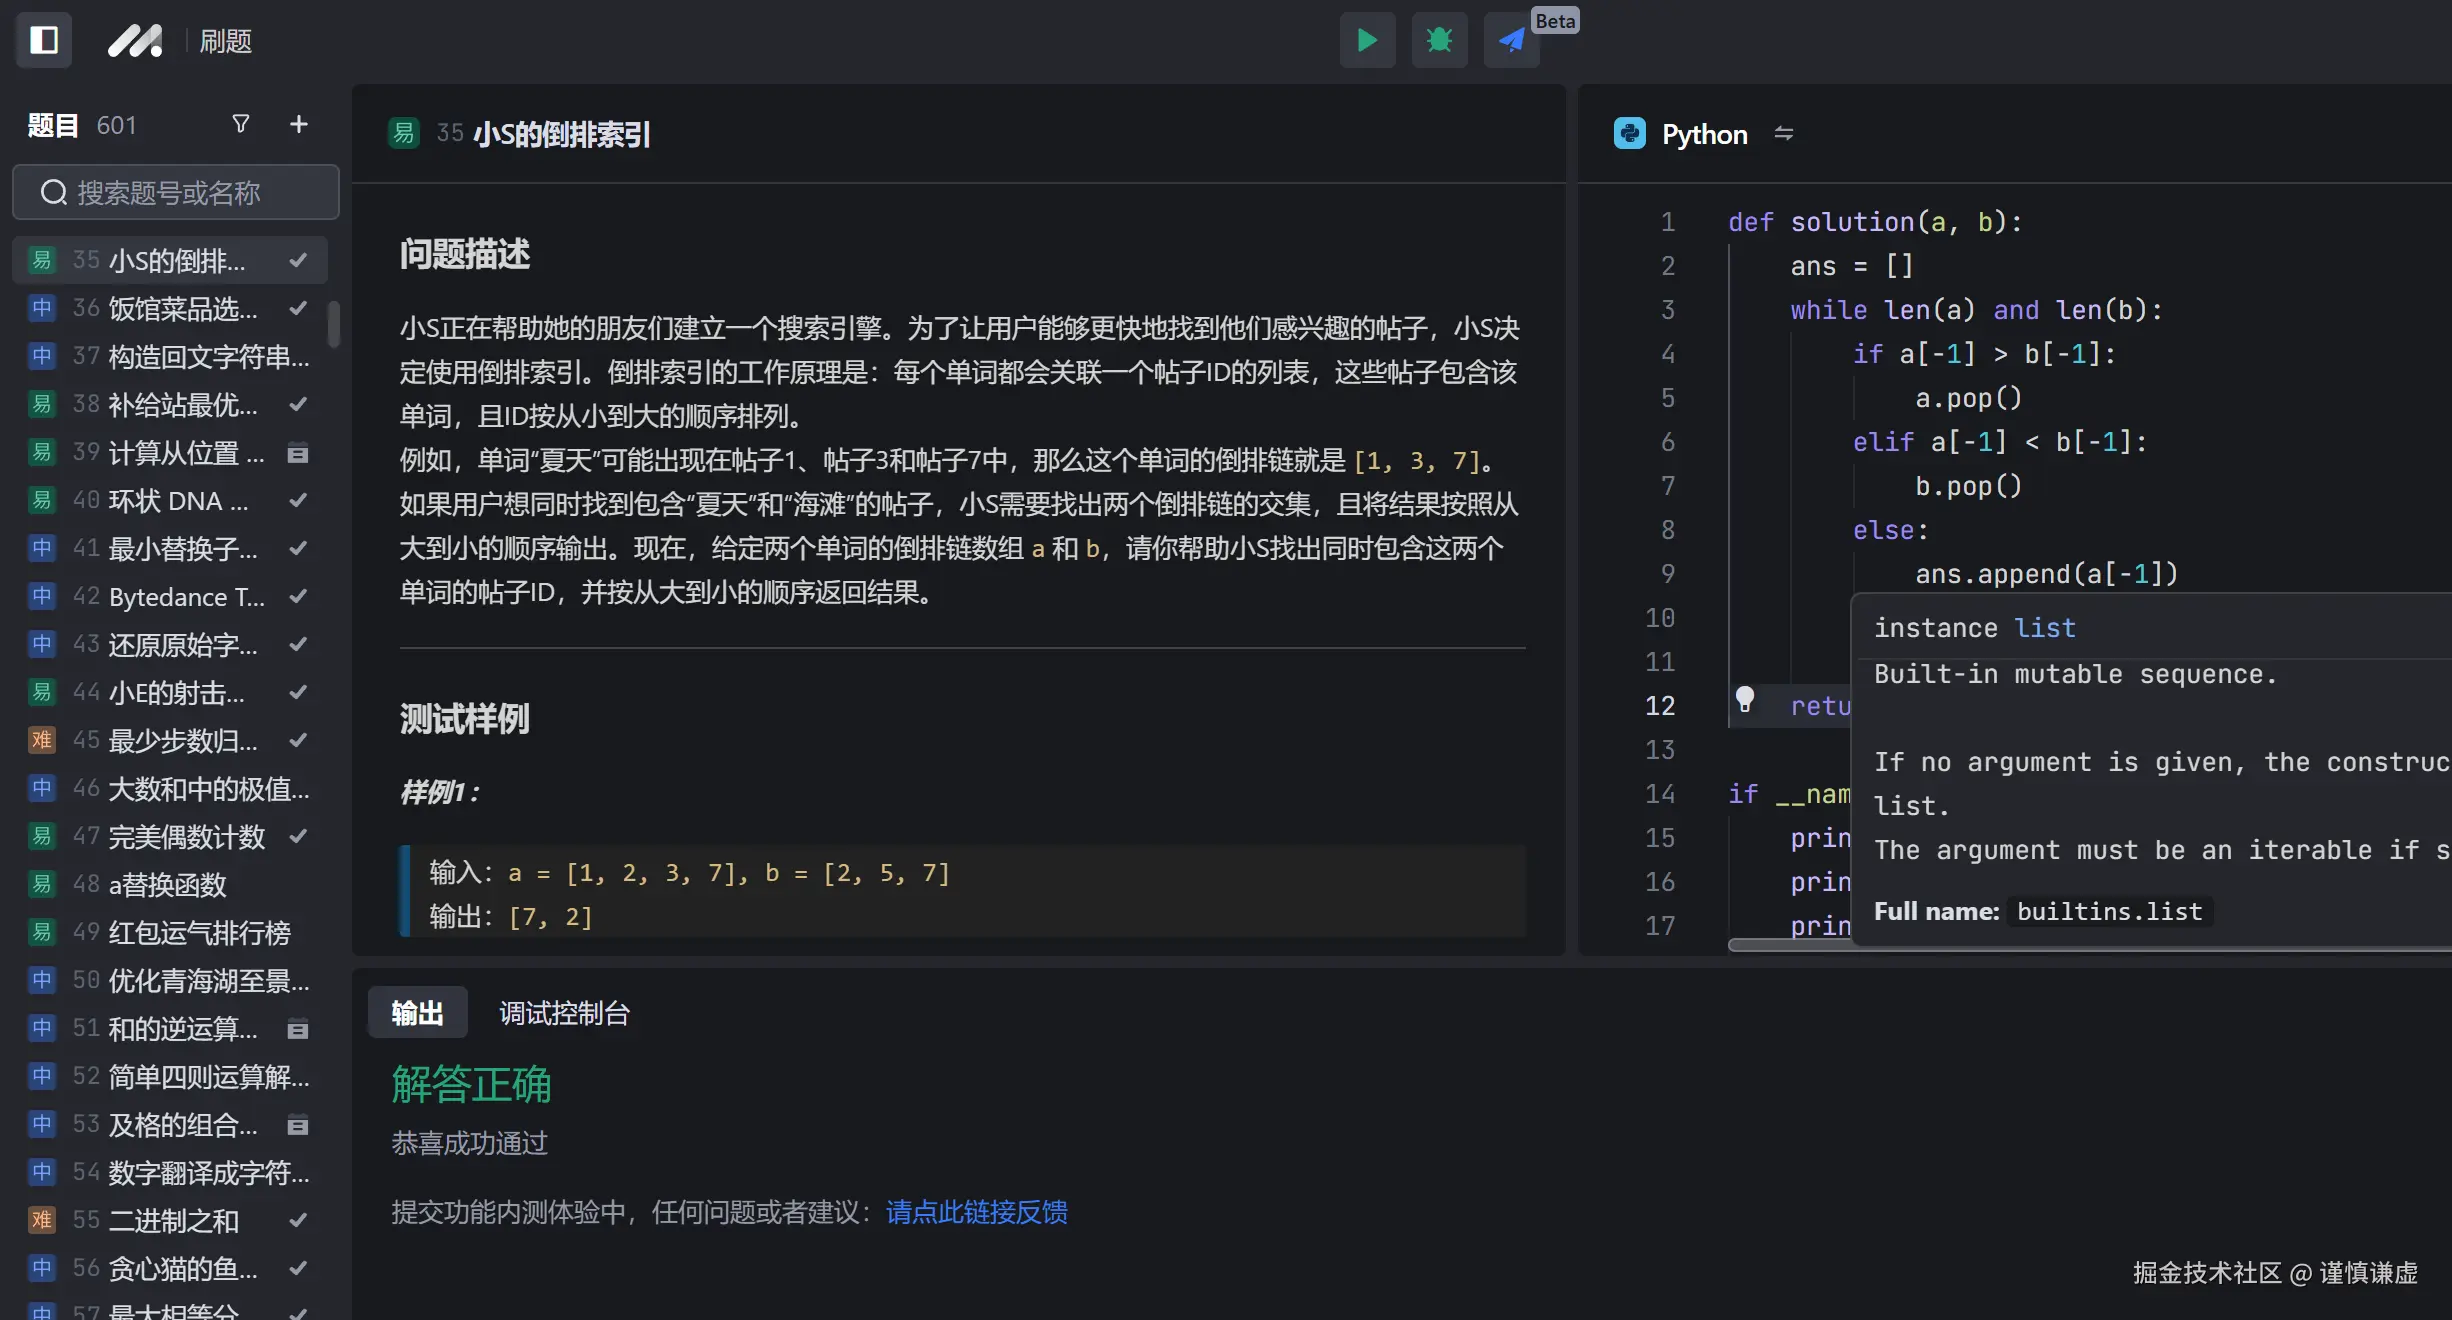Run the code with the green play icon
The image size is (2452, 1320).
coord(1366,40)
